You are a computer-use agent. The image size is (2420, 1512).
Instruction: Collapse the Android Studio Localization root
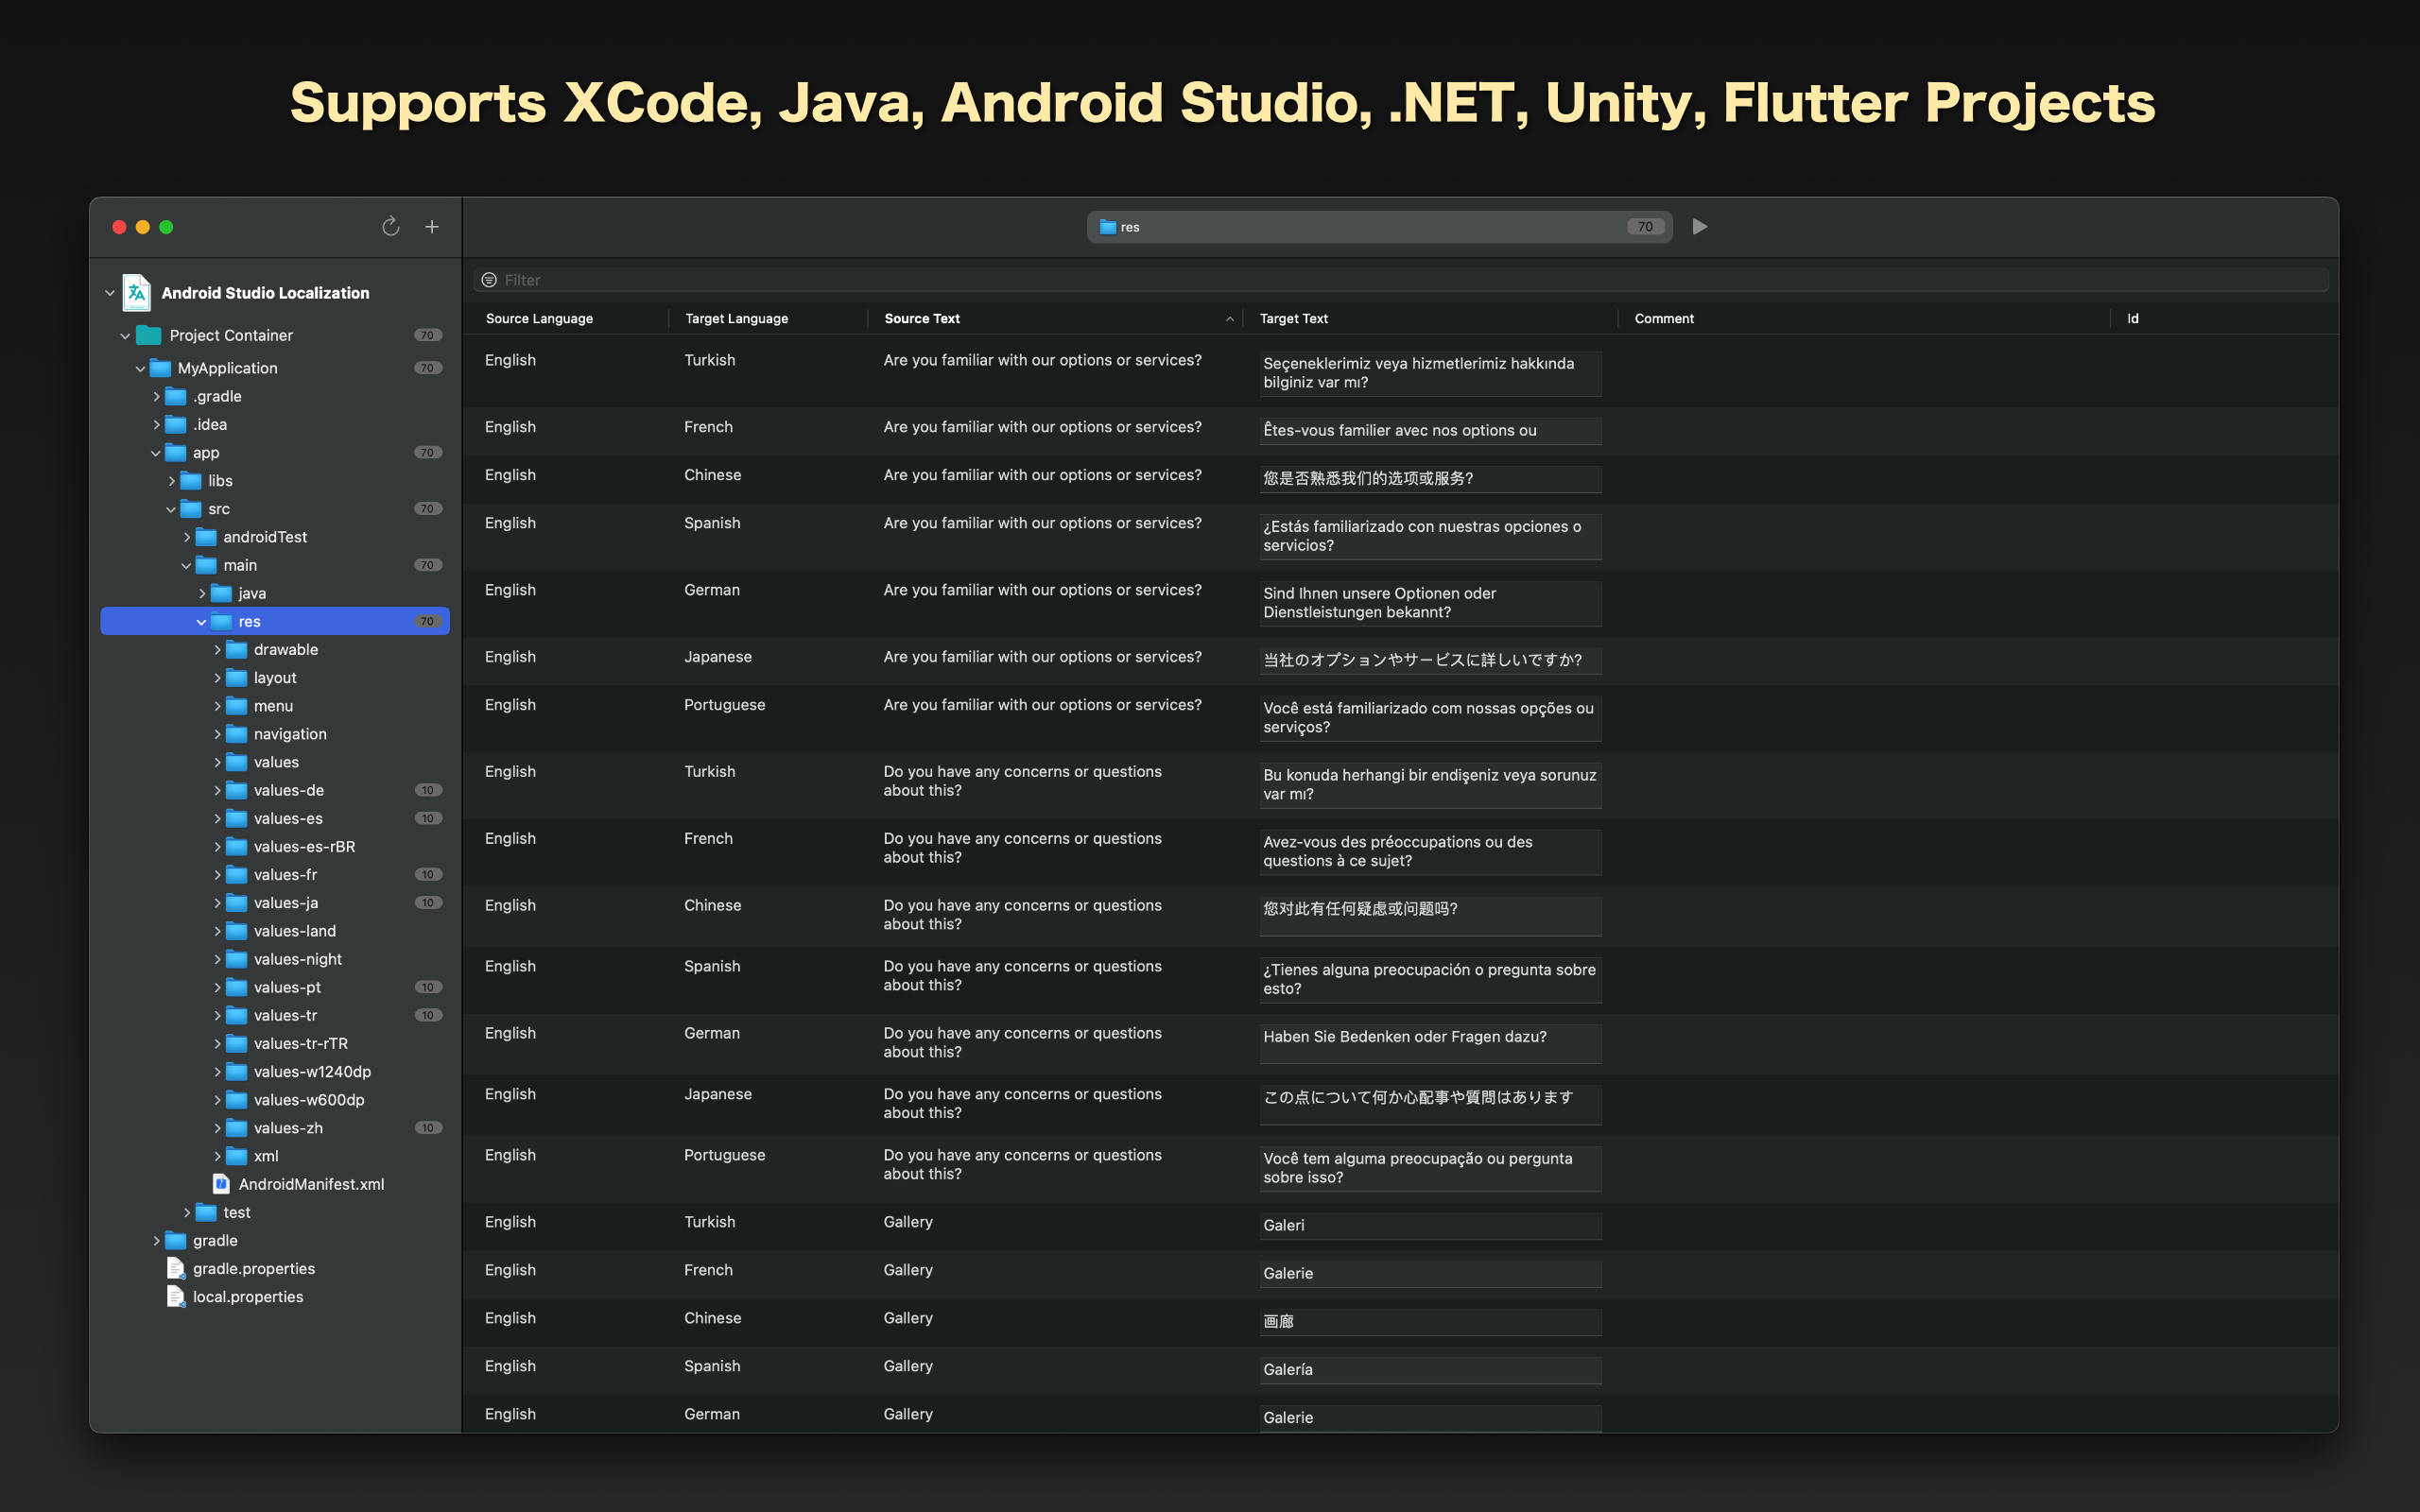click(x=110, y=293)
